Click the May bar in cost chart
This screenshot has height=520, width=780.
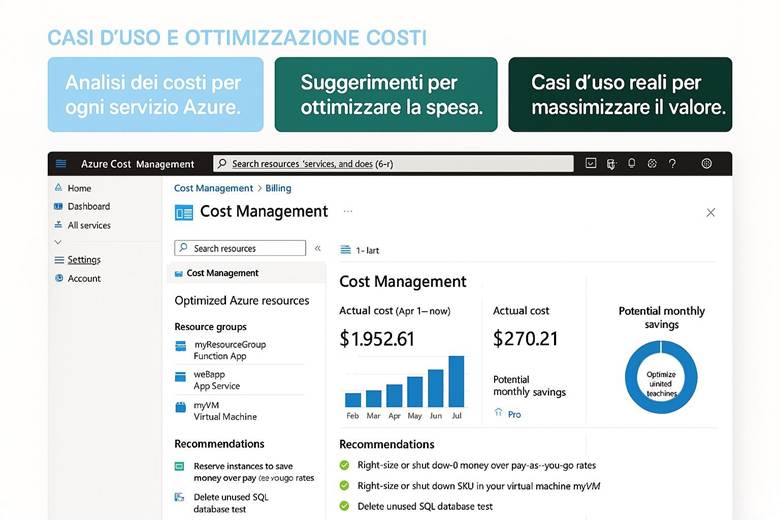click(x=415, y=392)
